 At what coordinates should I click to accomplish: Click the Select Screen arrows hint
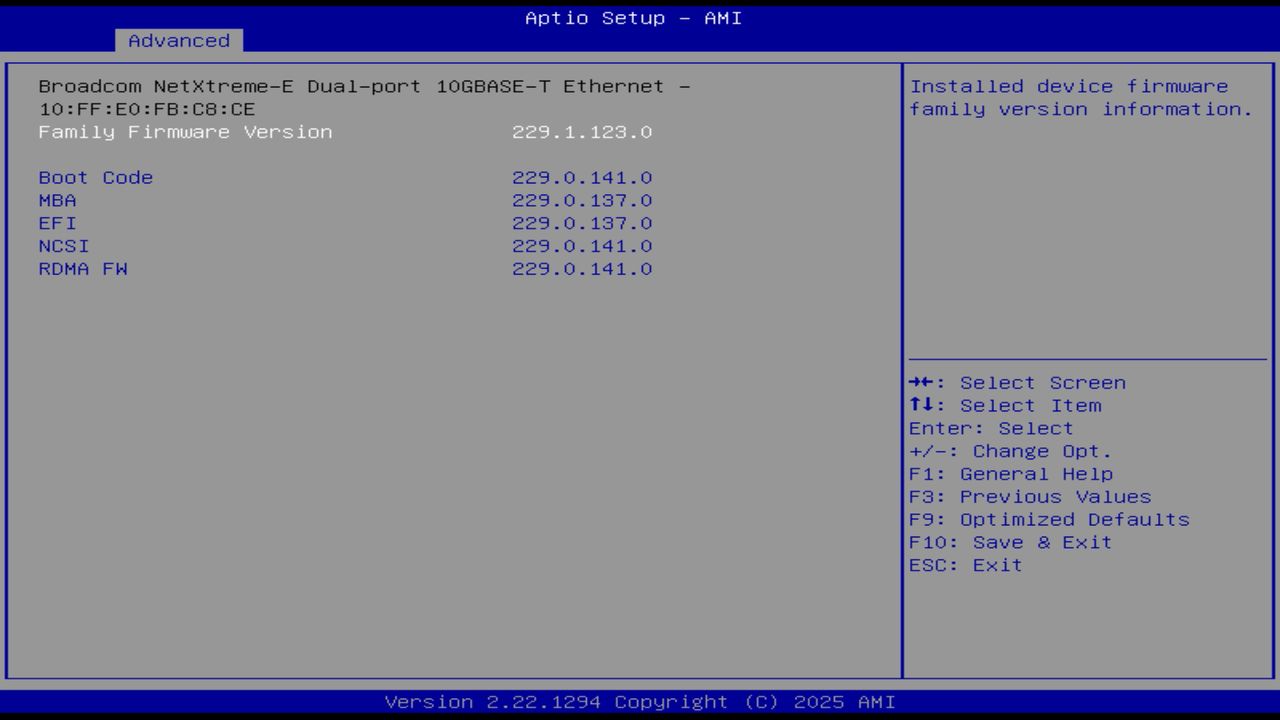tap(1016, 382)
